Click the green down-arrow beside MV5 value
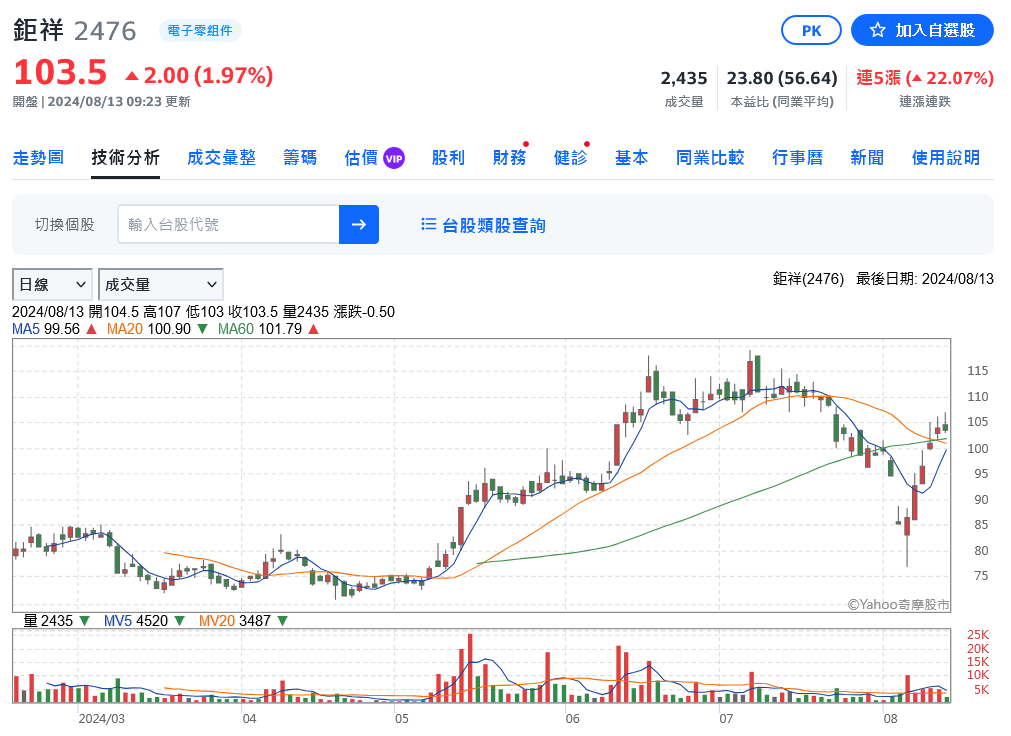The width and height of the screenshot is (1011, 736). [179, 621]
